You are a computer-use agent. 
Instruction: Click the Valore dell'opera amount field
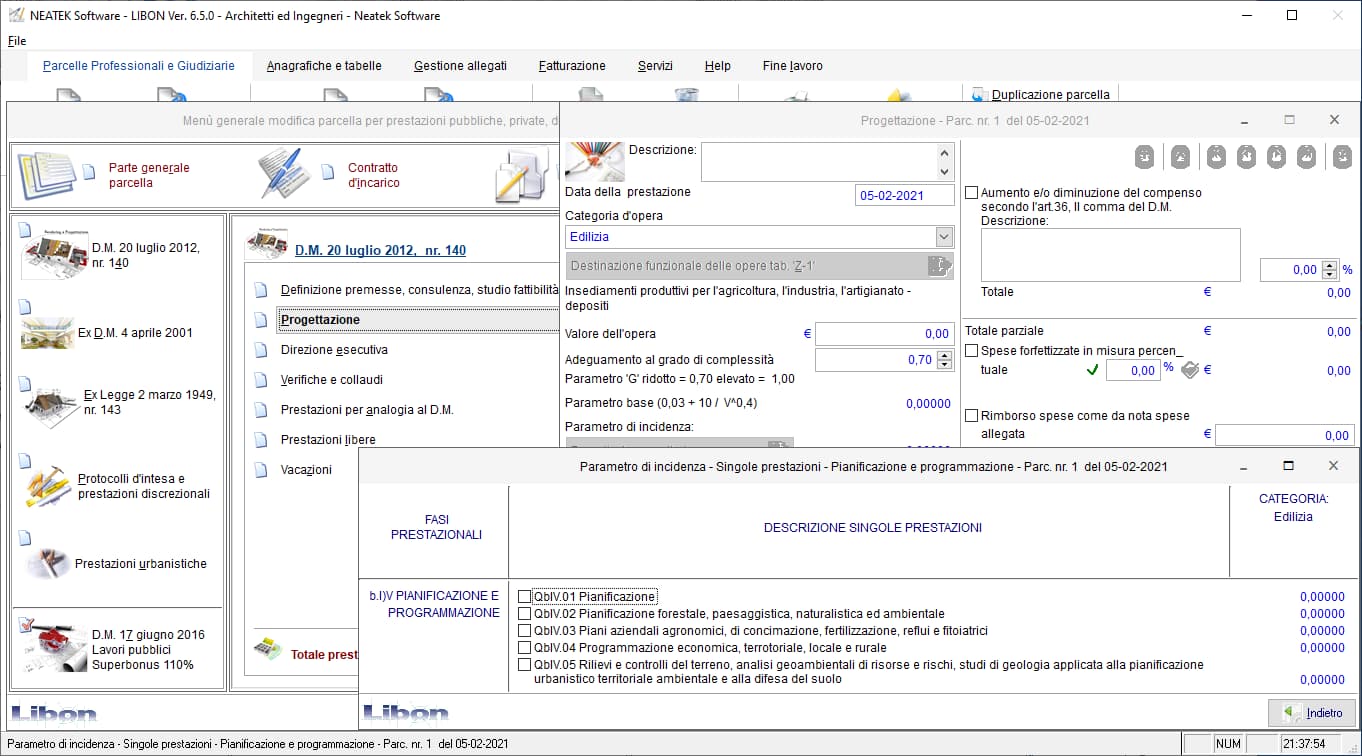[884, 334]
